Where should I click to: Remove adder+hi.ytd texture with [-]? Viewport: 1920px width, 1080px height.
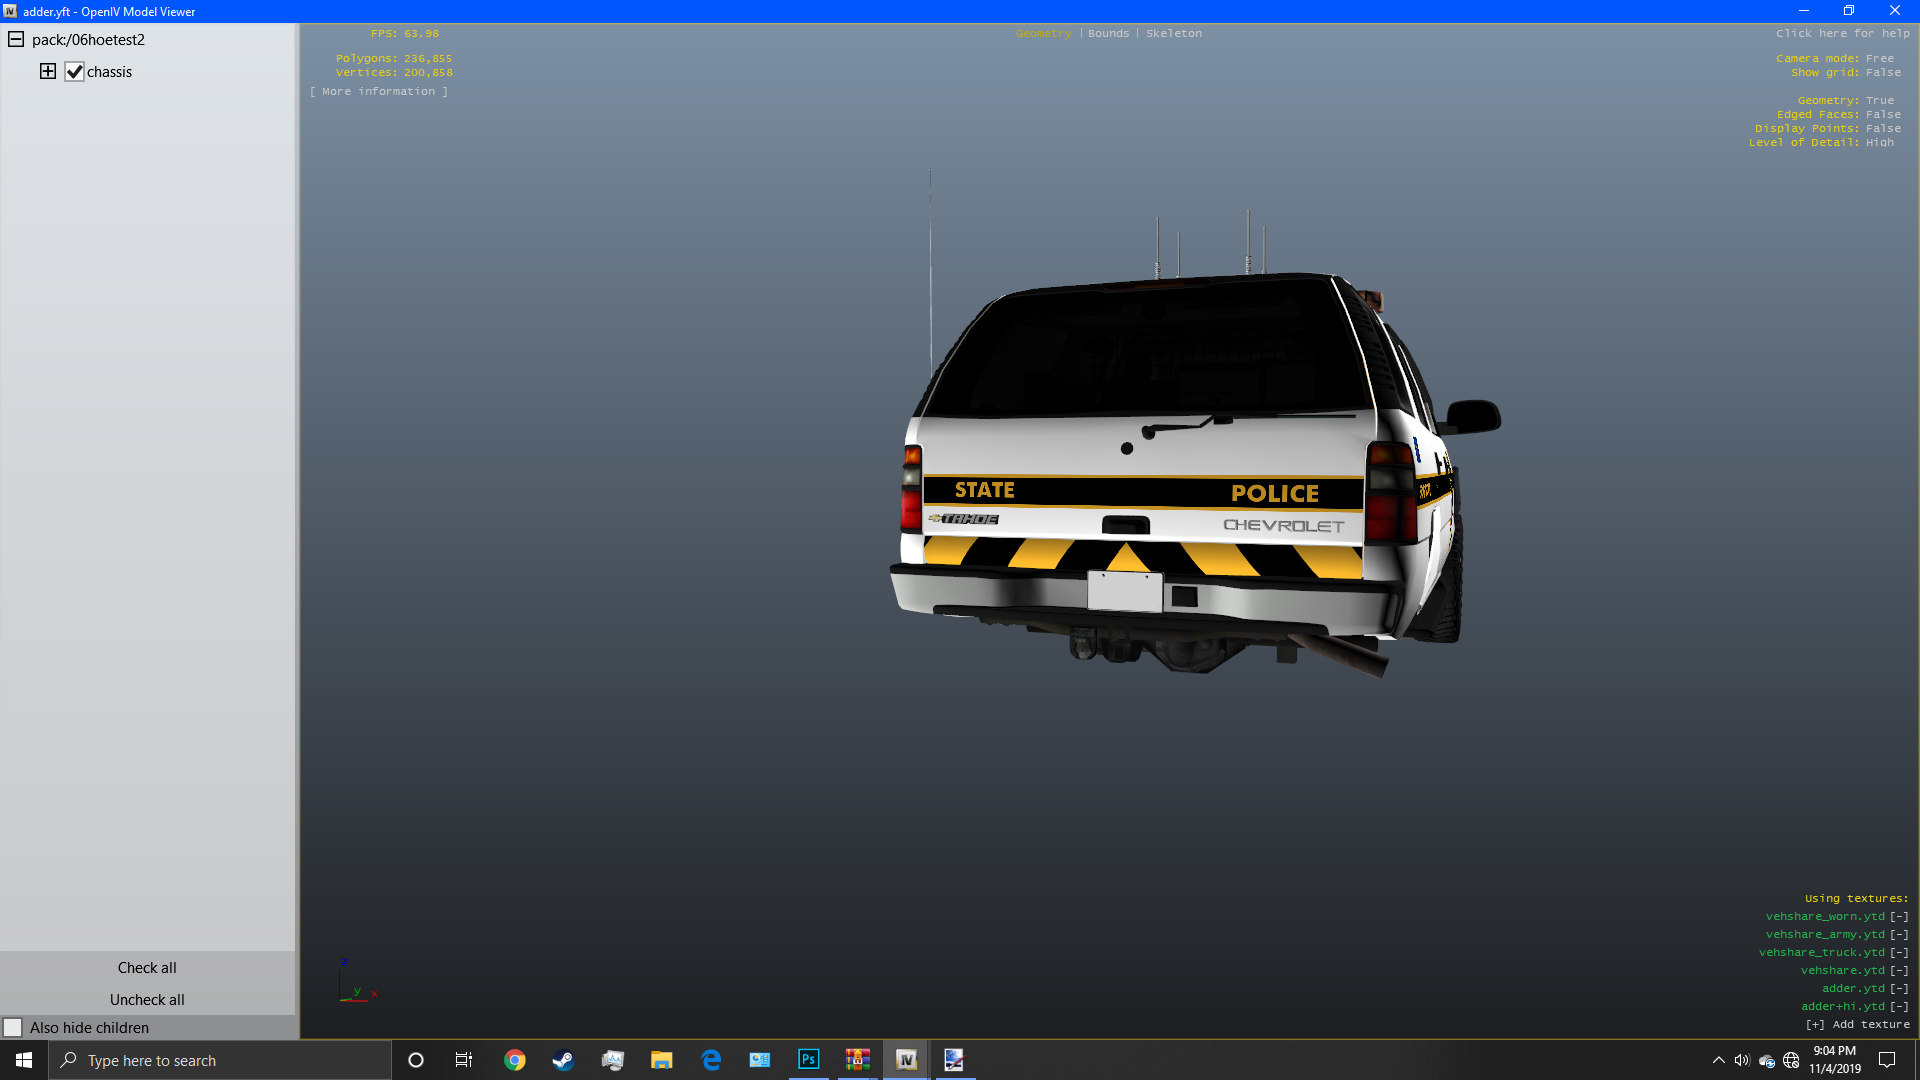point(1898,1006)
